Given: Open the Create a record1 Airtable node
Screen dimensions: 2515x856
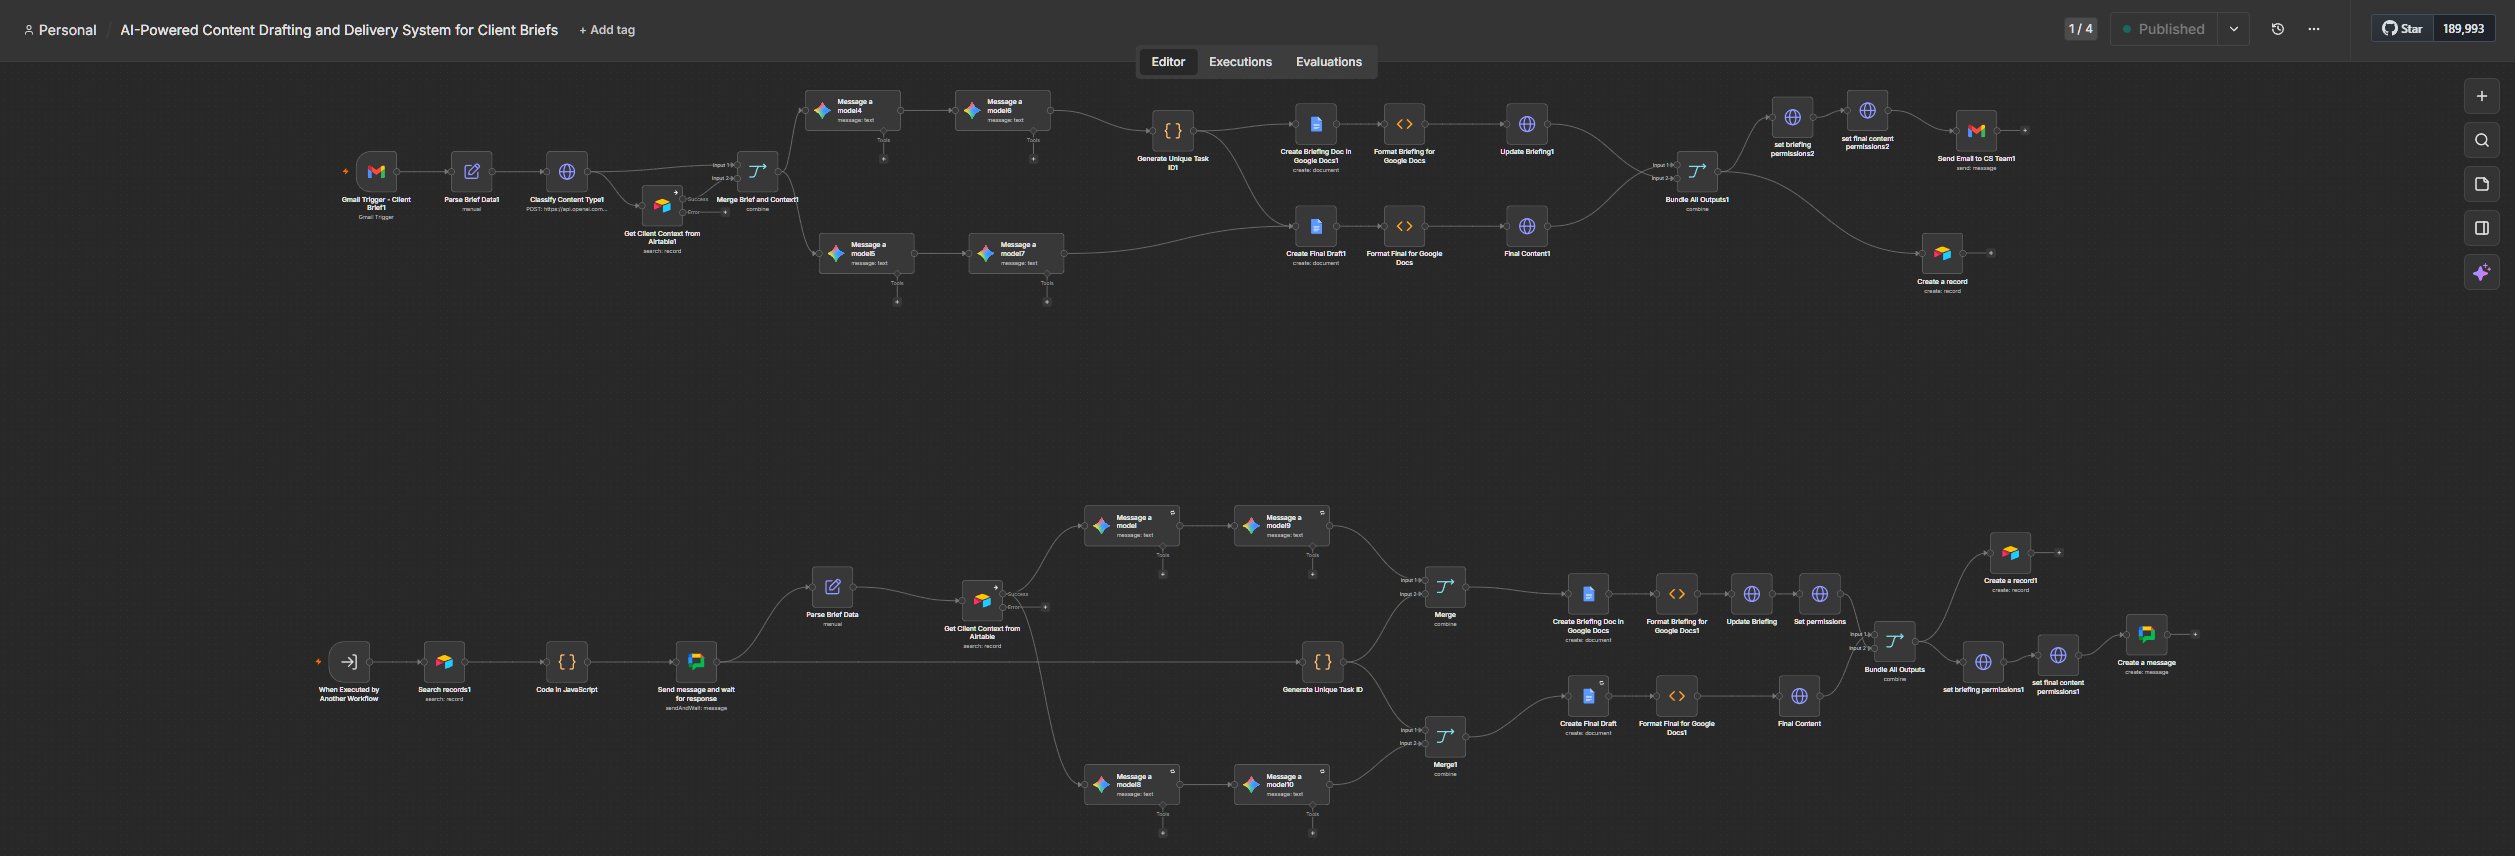Looking at the screenshot, I should click(2010, 553).
